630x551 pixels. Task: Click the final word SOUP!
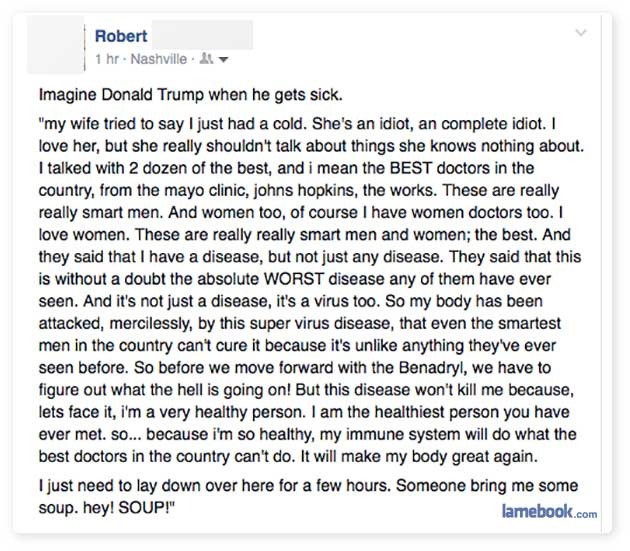[147, 508]
